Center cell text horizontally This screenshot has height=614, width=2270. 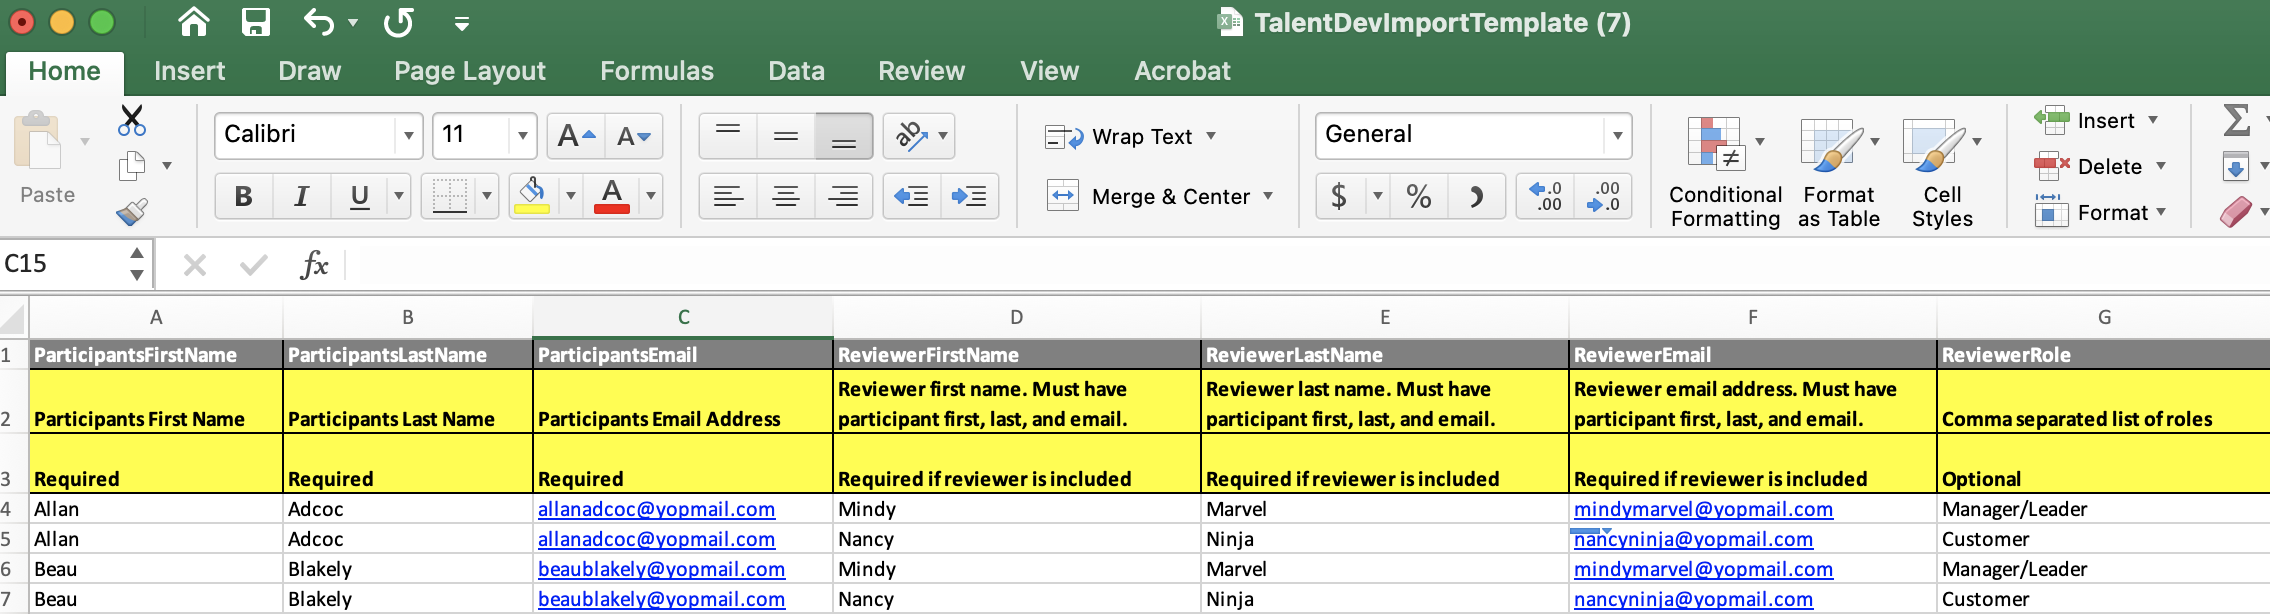786,196
